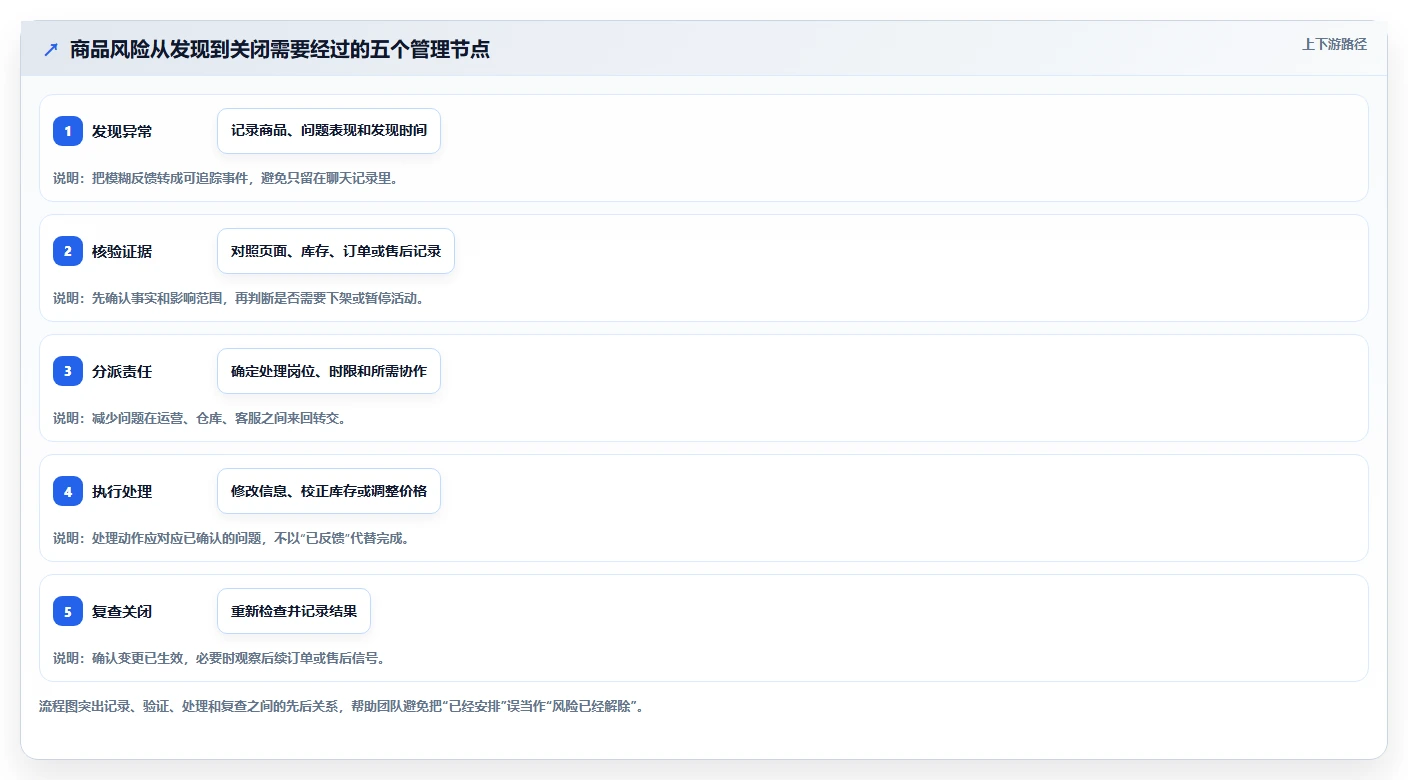
Task: Click the title 商品风险从发现到关闭需要经过的五个管理节点
Action: pyautogui.click(x=279, y=49)
